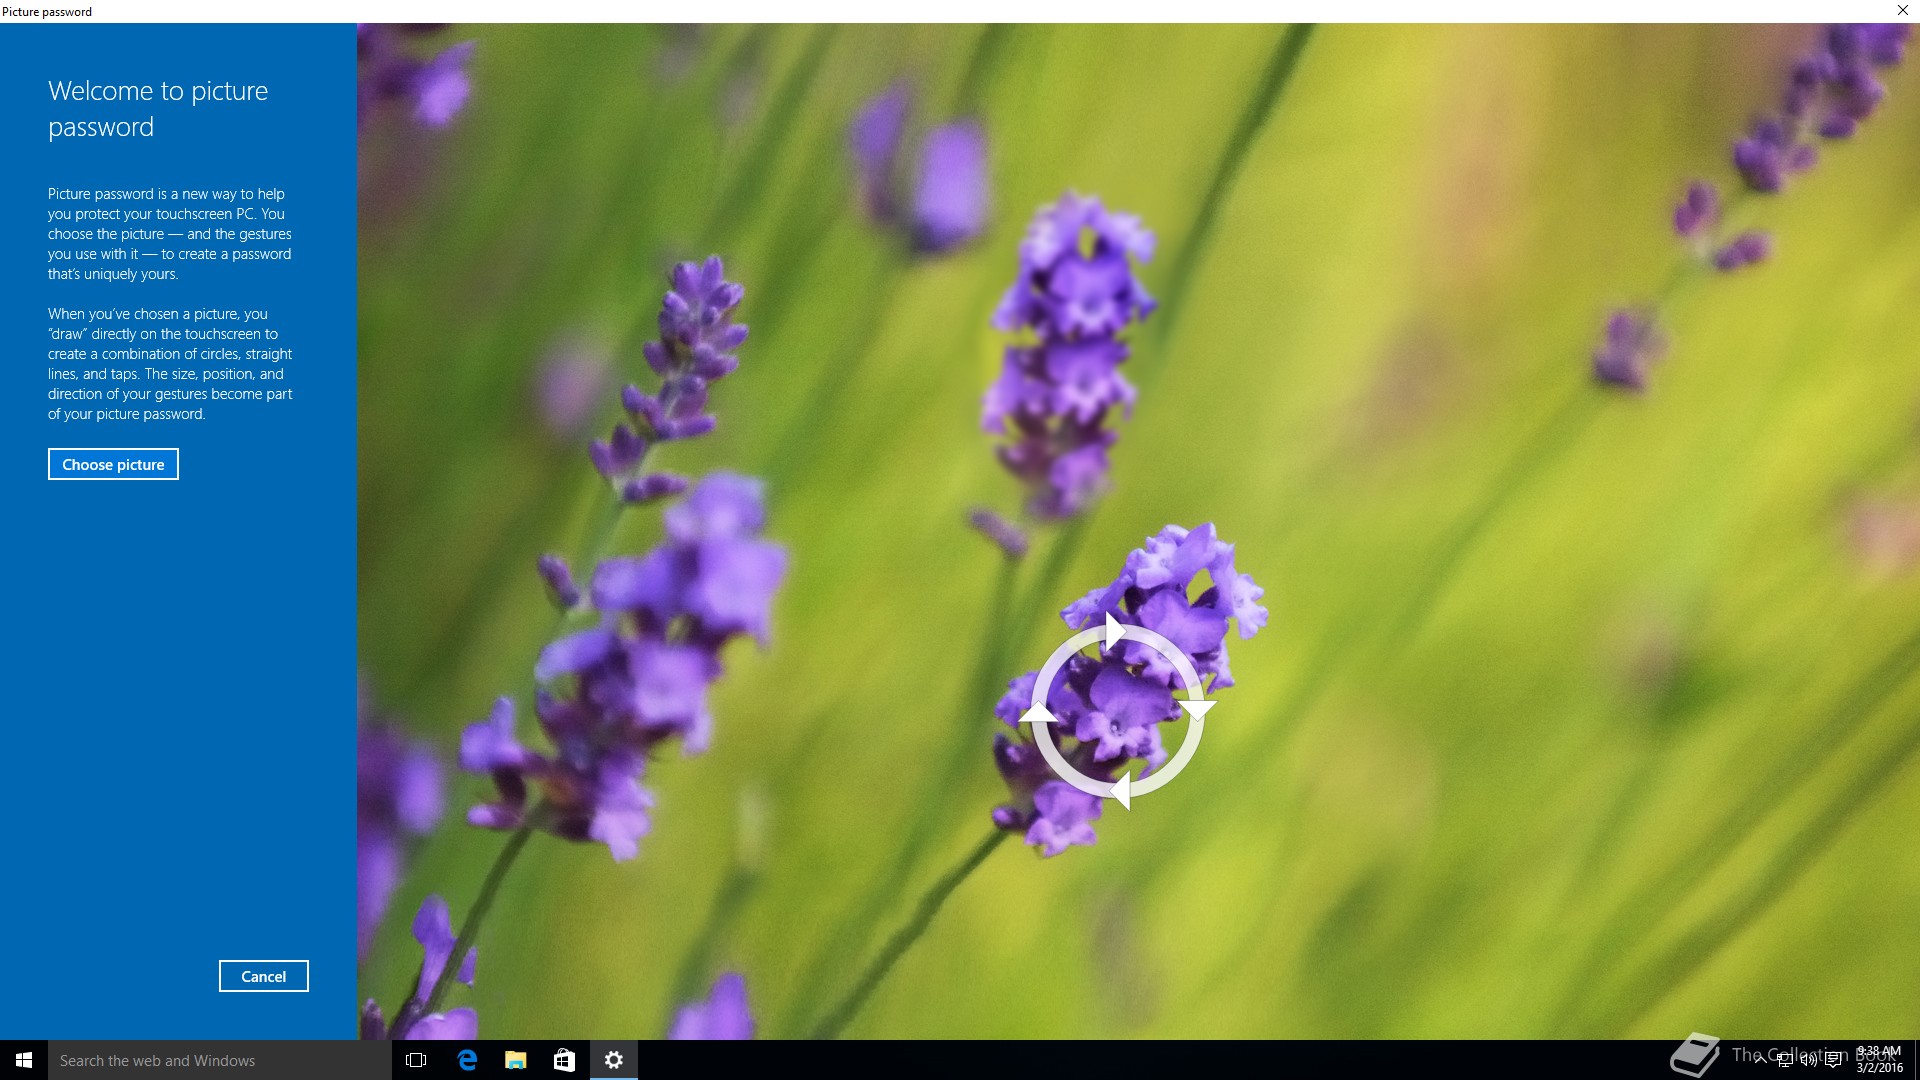This screenshot has height=1080, width=1920.
Task: Open the Windows Start menu
Action: pyautogui.click(x=24, y=1060)
